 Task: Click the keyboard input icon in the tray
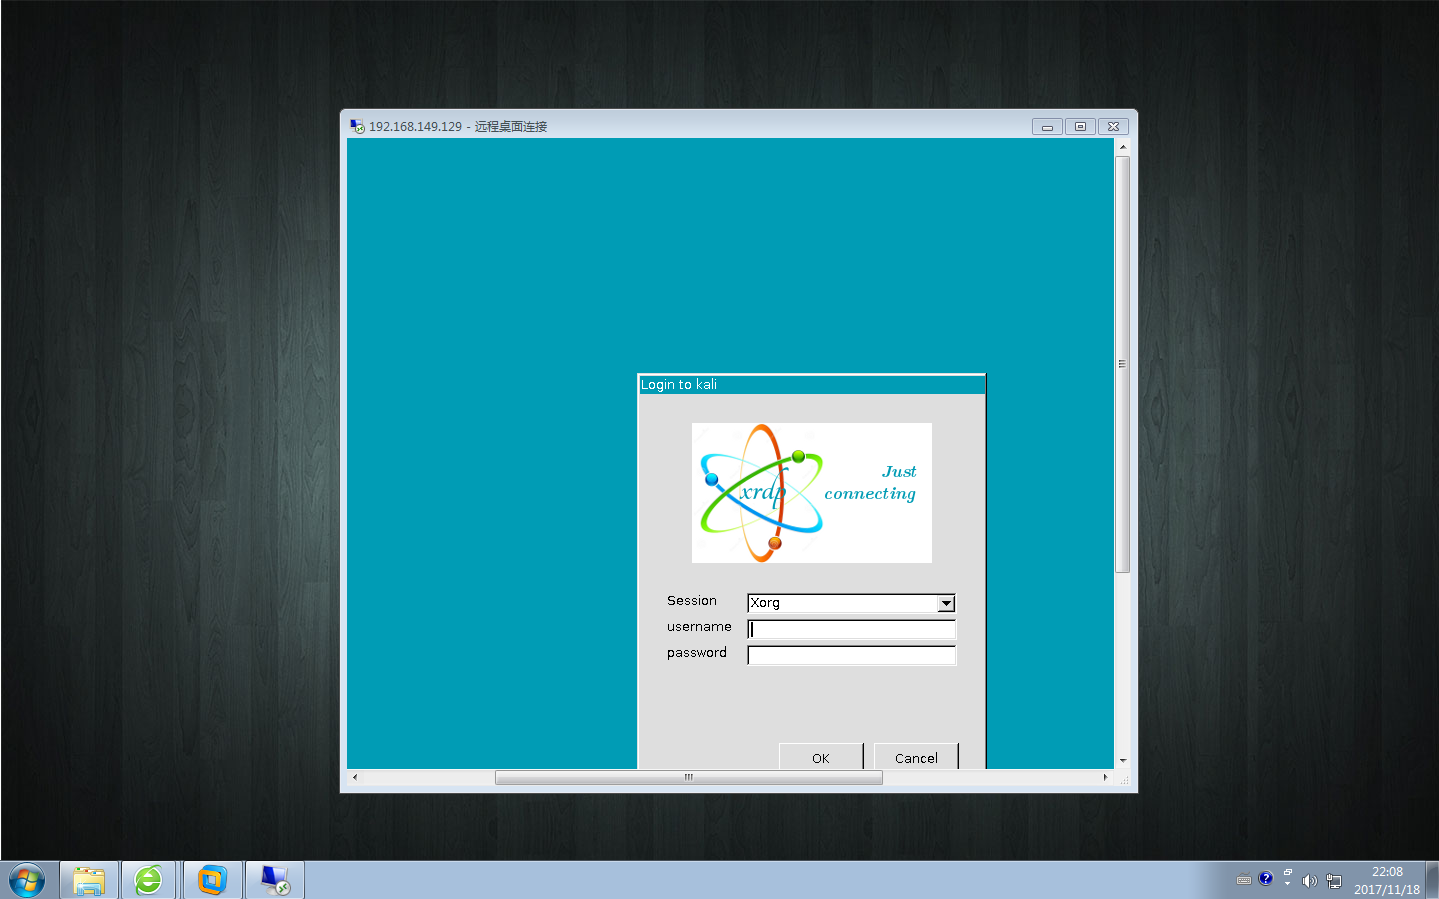[x=1243, y=880]
